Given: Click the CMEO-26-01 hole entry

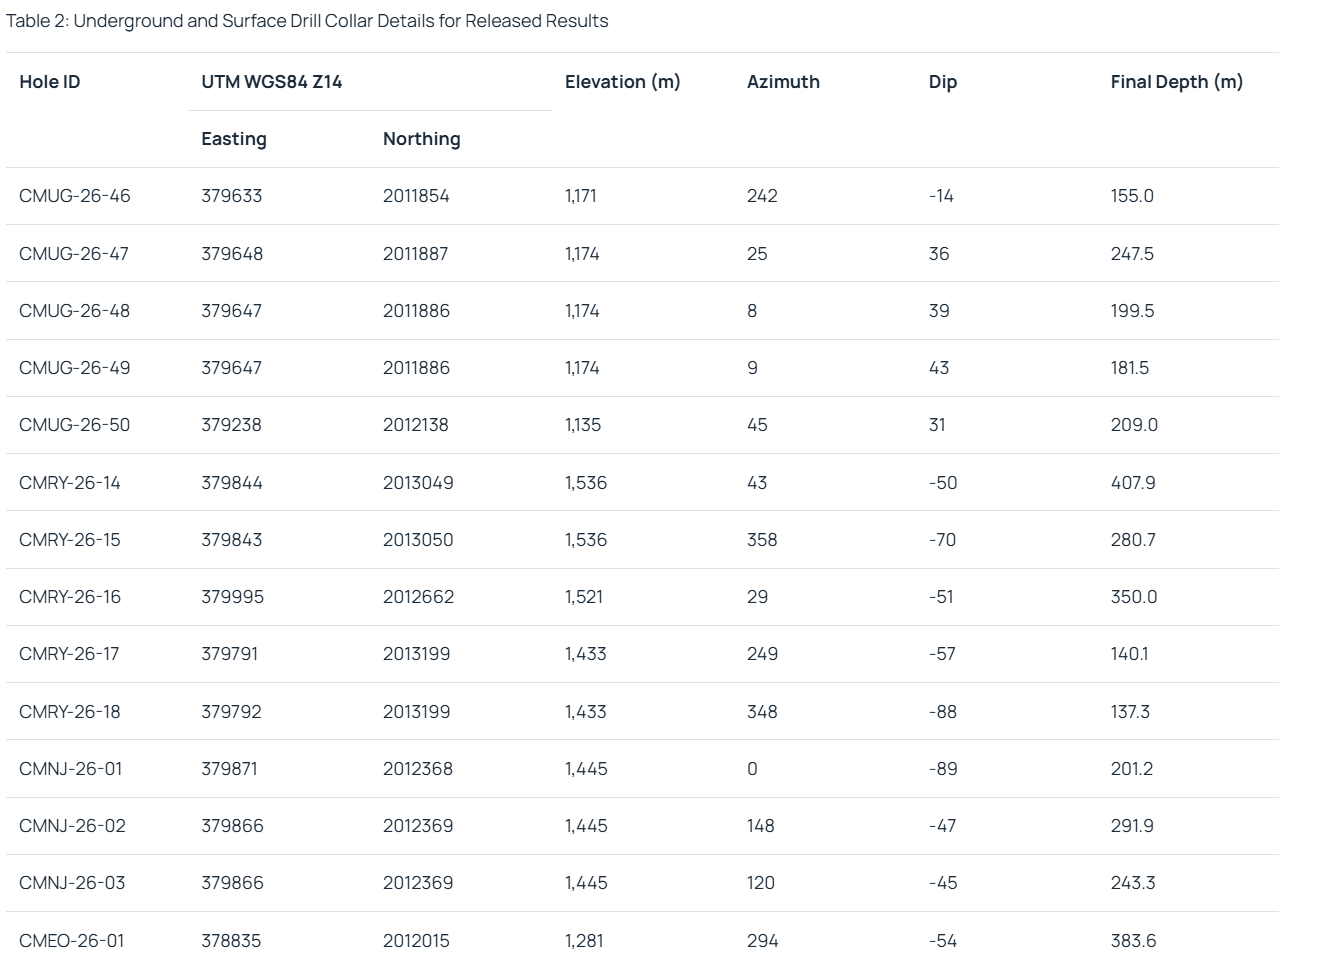Looking at the screenshot, I should pyautogui.click(x=72, y=941).
